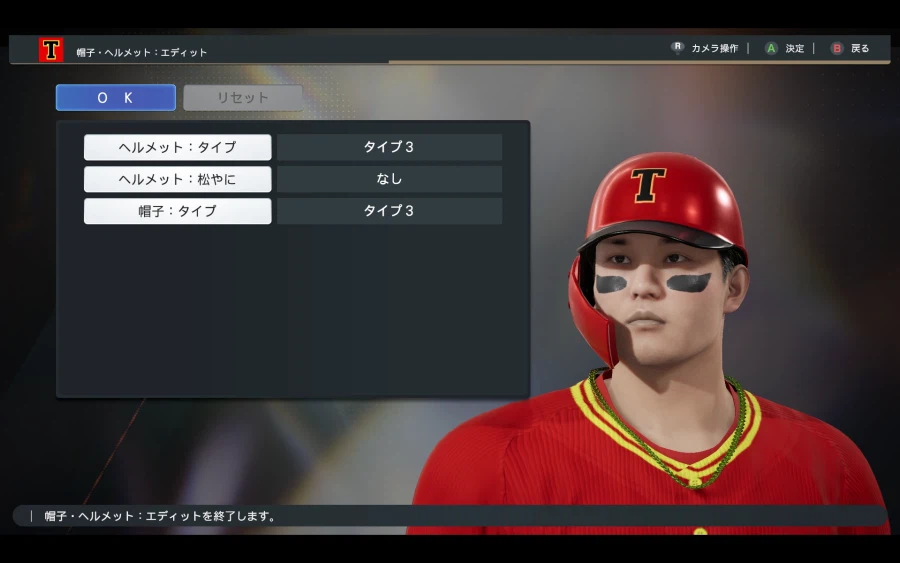Image resolution: width=900 pixels, height=563 pixels.
Task: Click the カメラ操作 label
Action: 715,49
